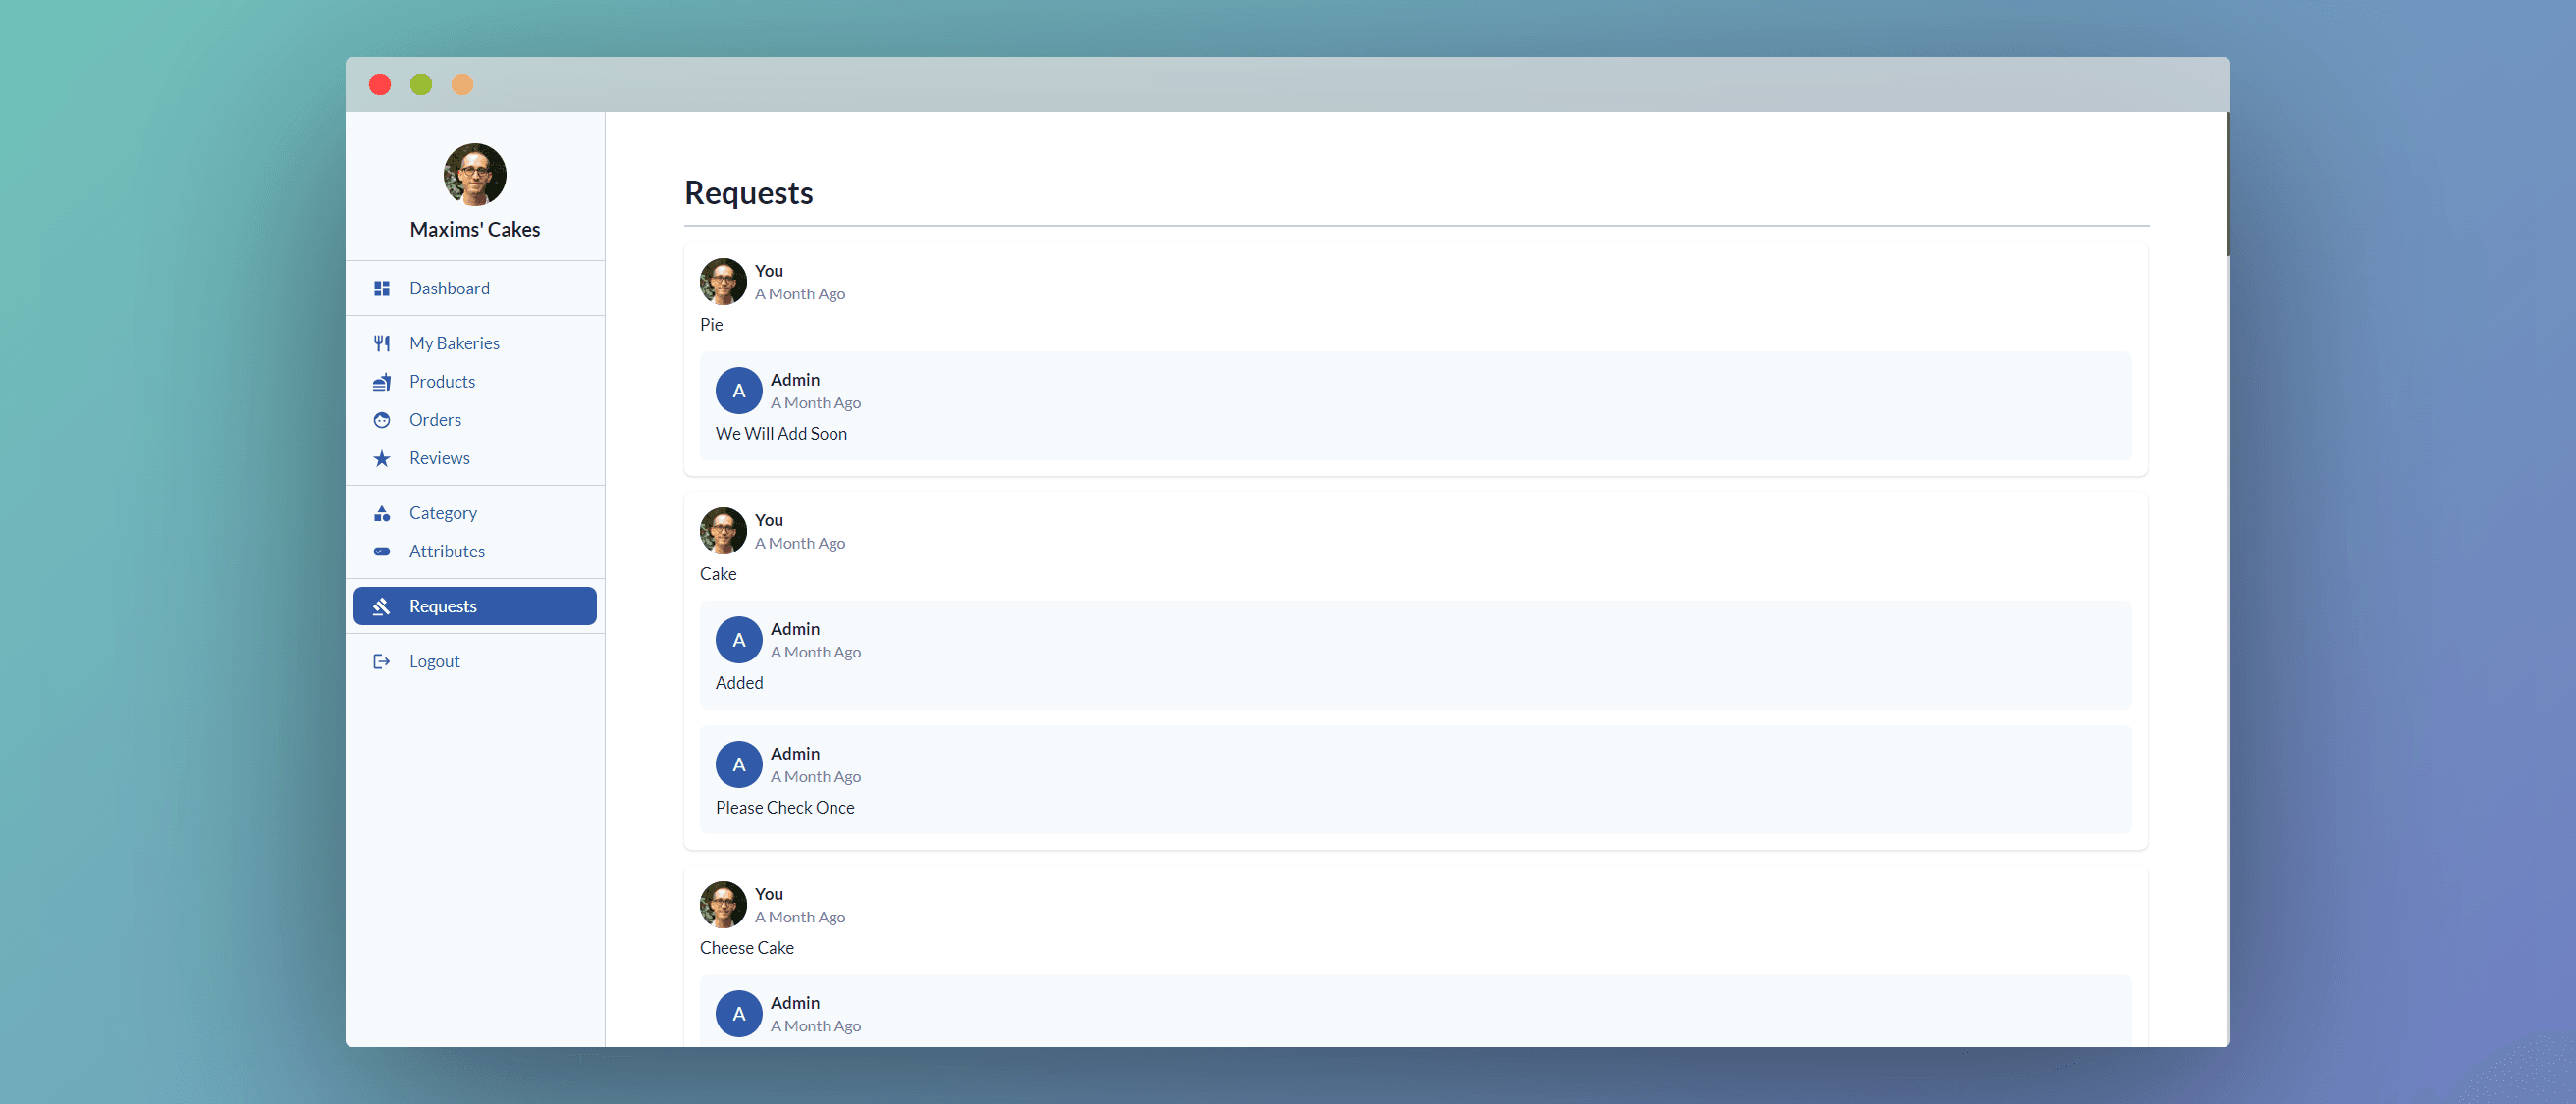
Task: Click the Attributes pill icon
Action: pos(381,552)
